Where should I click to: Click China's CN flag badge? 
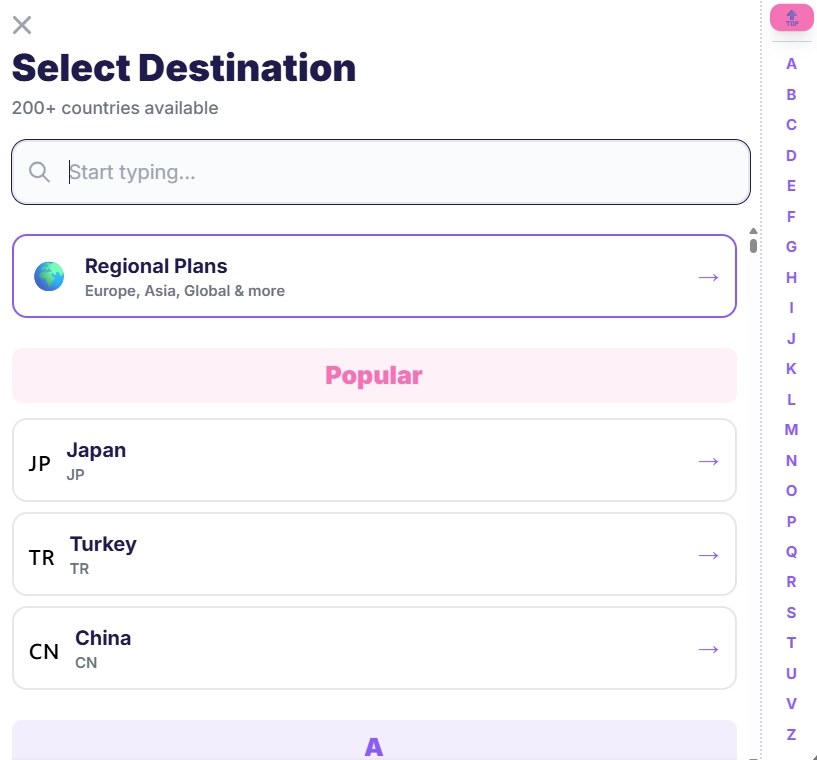point(43,650)
